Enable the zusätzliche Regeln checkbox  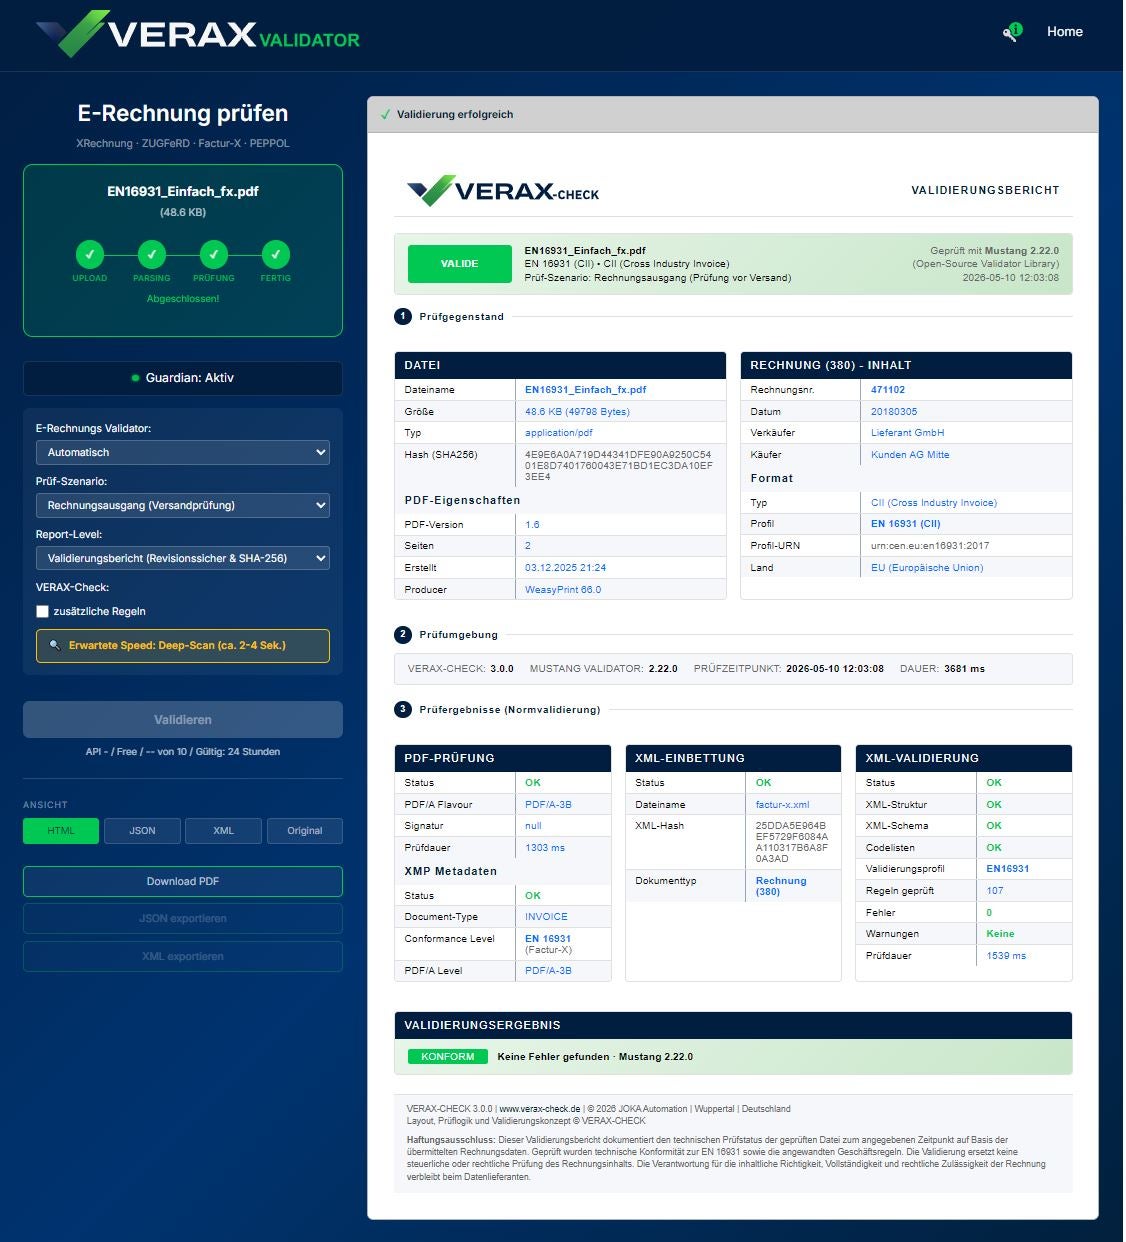42,611
